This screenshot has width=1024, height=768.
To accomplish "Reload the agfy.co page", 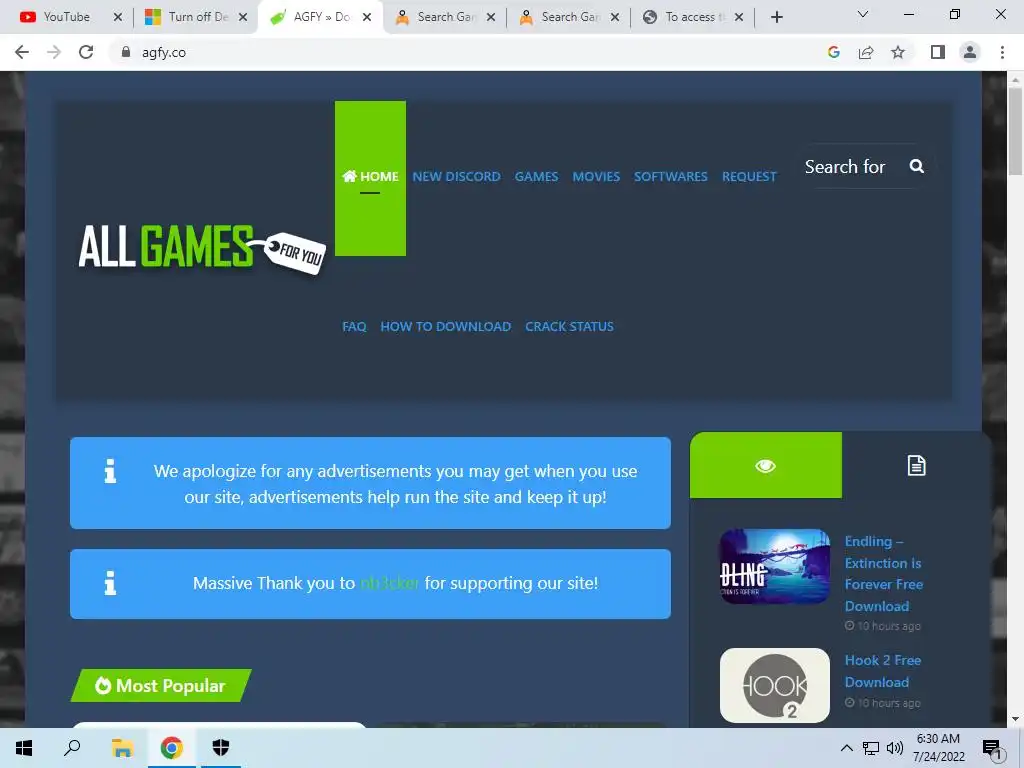I will pos(86,52).
